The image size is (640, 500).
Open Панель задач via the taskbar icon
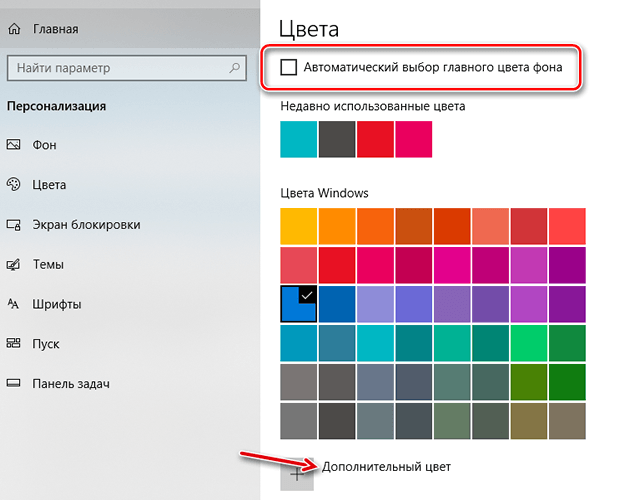13,383
